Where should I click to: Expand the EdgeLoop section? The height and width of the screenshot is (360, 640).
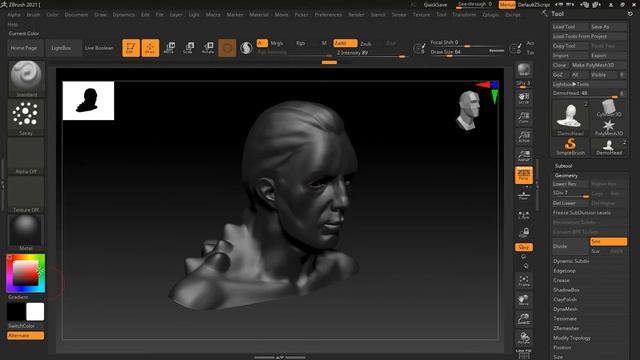pos(564,271)
